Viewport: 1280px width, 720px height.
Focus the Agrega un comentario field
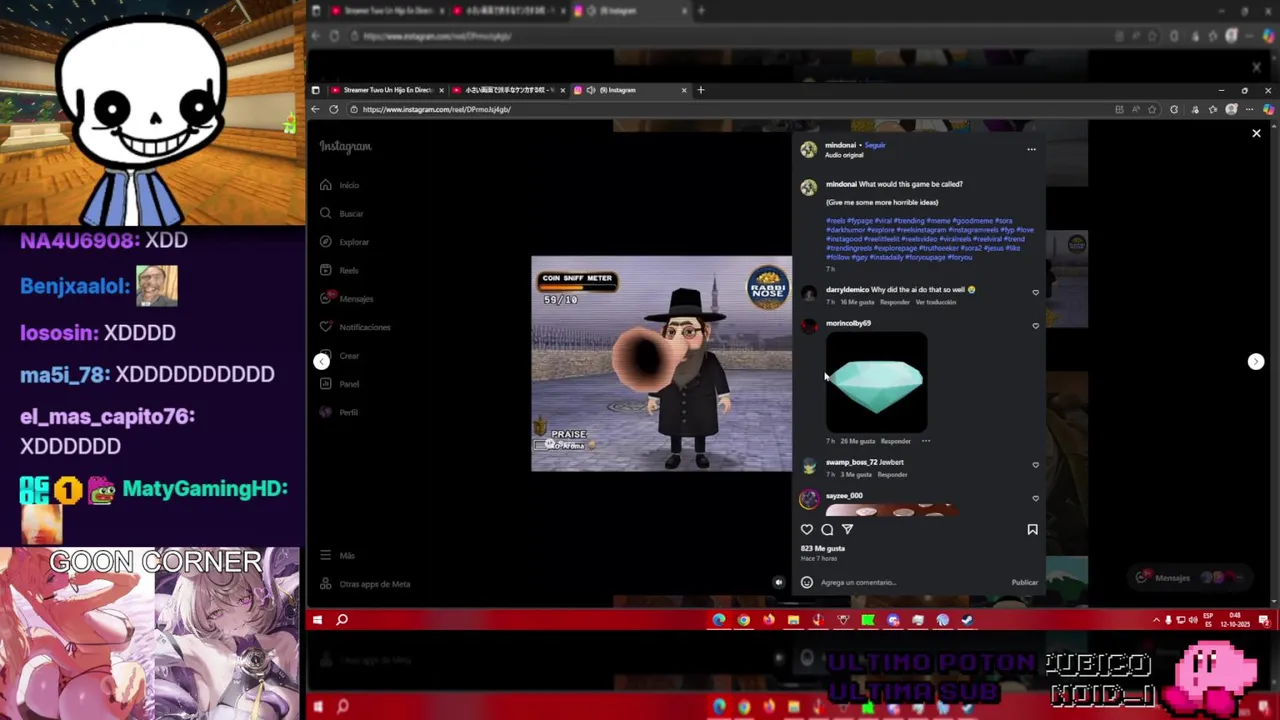(912, 582)
